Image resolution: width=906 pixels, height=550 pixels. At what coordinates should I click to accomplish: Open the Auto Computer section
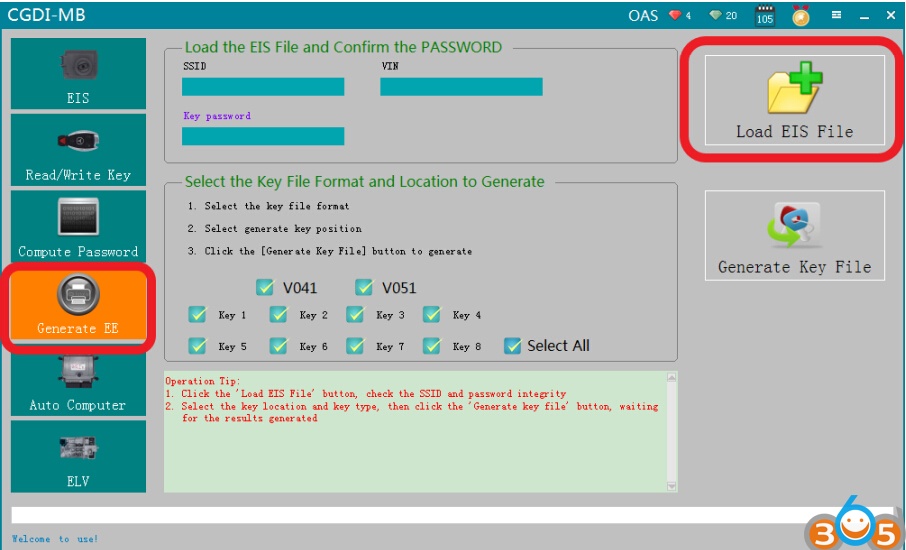tap(78, 381)
